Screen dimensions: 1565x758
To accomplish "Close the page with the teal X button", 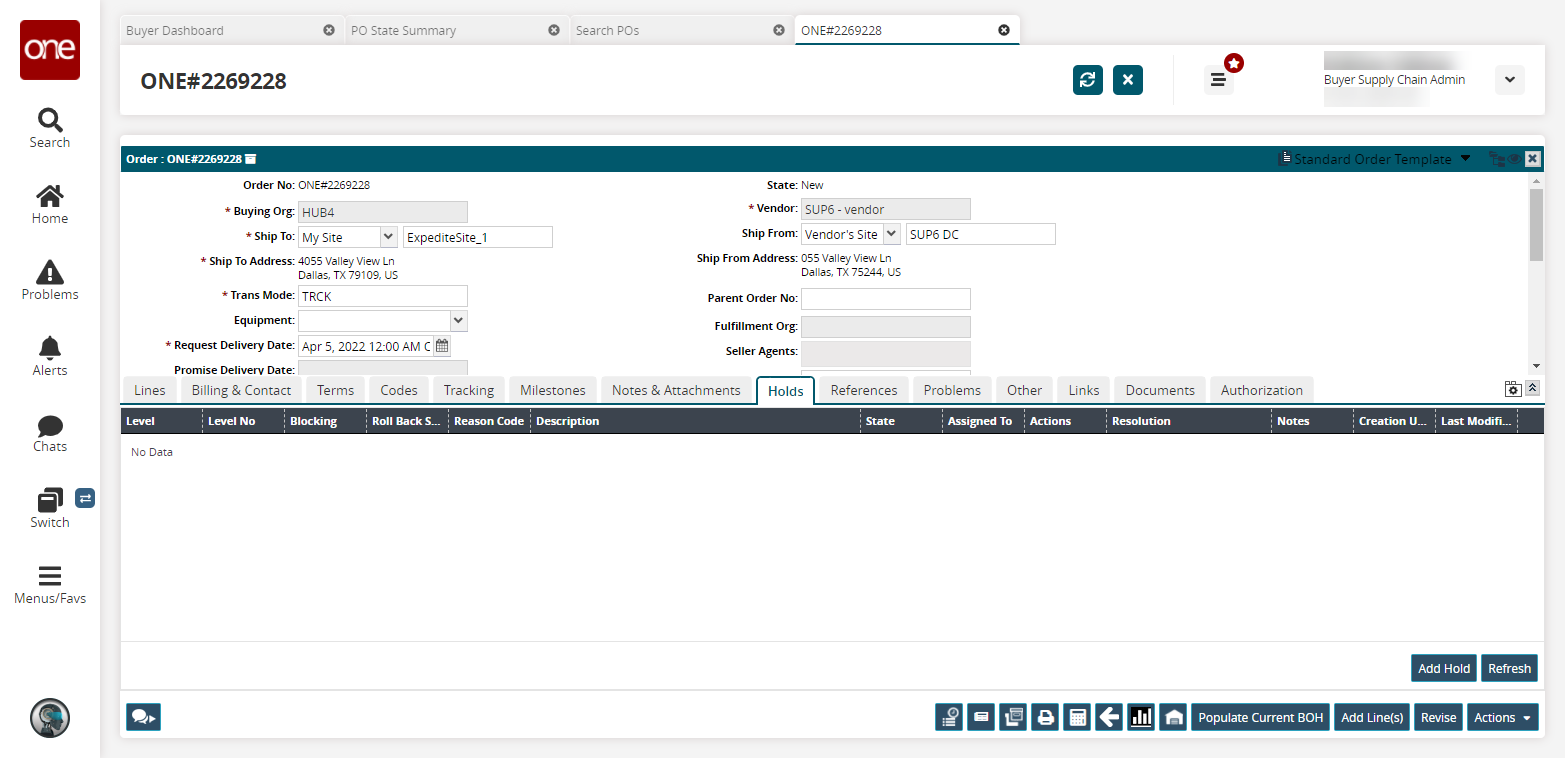I will pos(1128,80).
